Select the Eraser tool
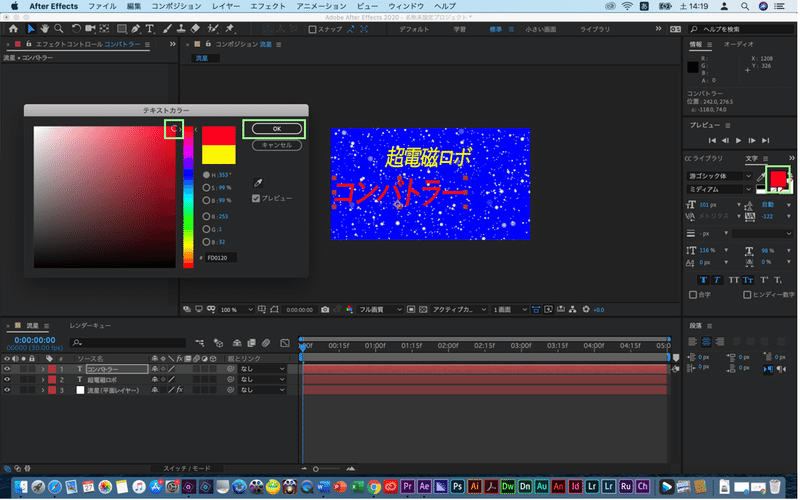Viewport: 800px width, 500px height. pos(195,29)
